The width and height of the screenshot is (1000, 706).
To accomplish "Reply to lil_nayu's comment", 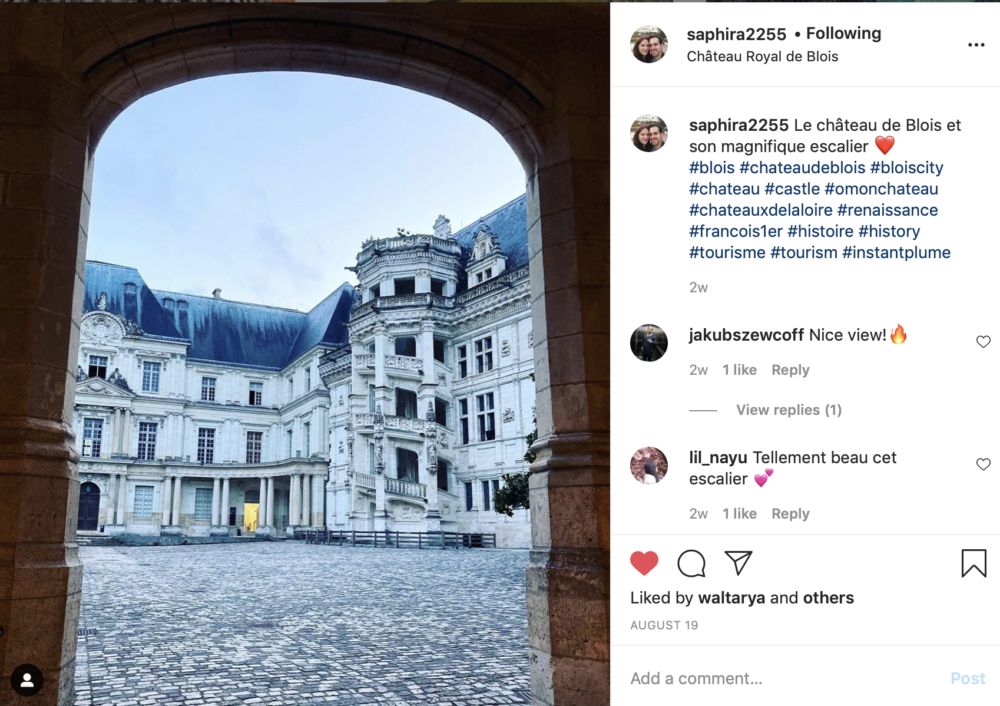I will (790, 513).
